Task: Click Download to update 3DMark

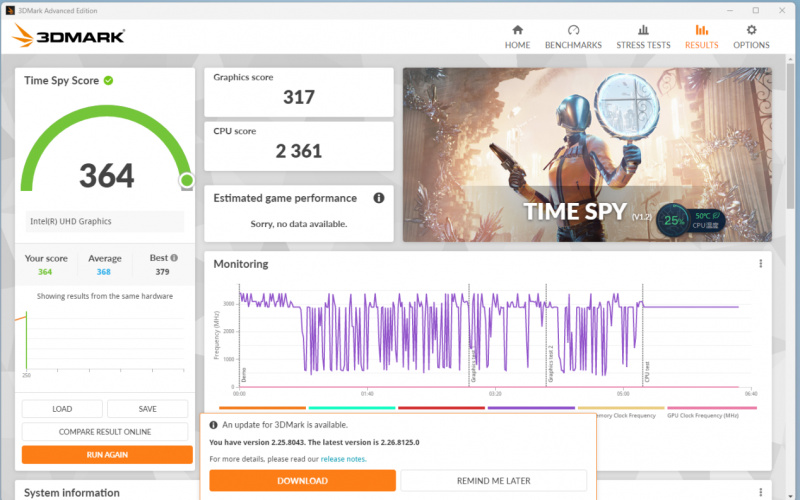Action: coord(302,481)
